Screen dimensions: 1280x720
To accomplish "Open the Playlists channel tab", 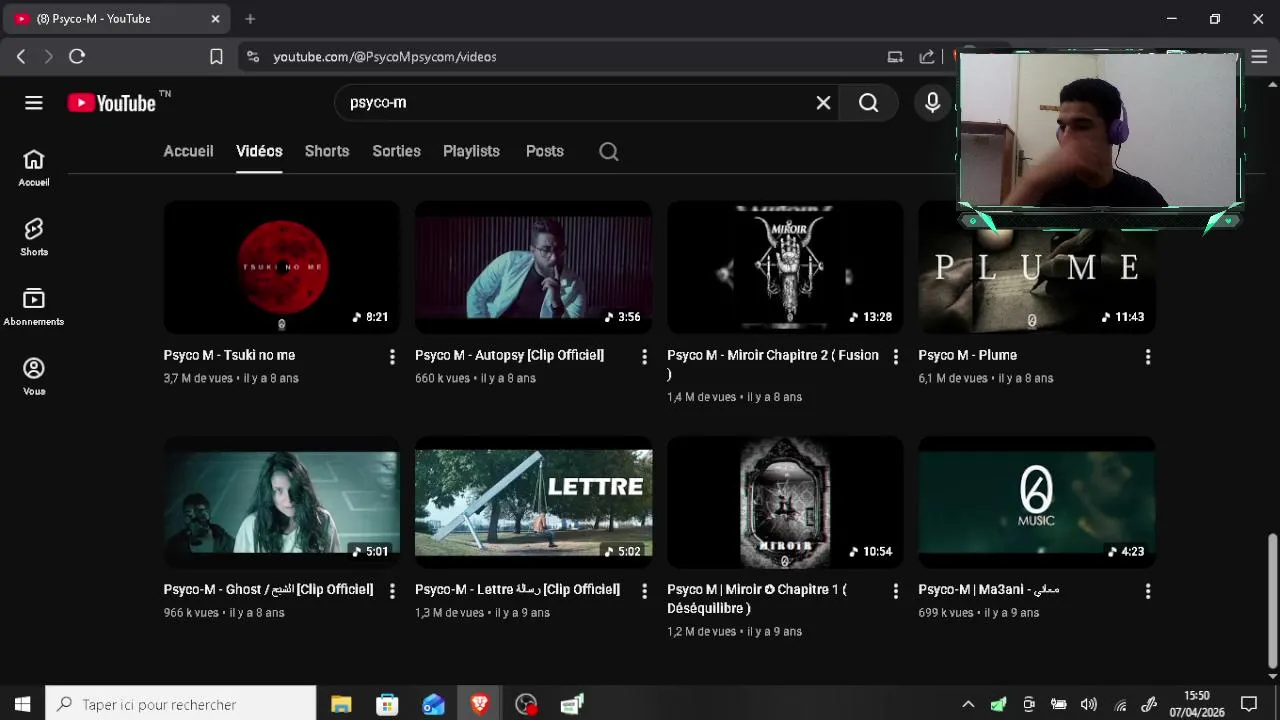I will point(471,151).
